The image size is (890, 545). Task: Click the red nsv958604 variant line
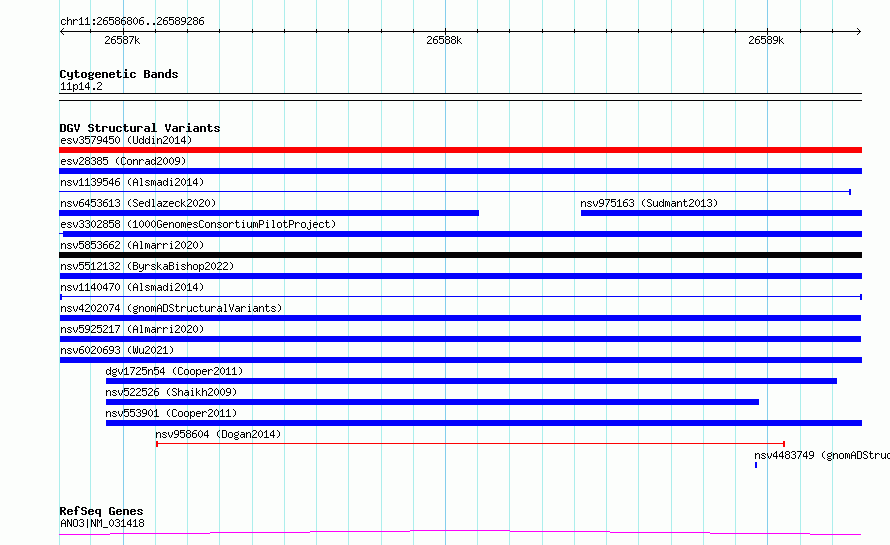(x=471, y=444)
